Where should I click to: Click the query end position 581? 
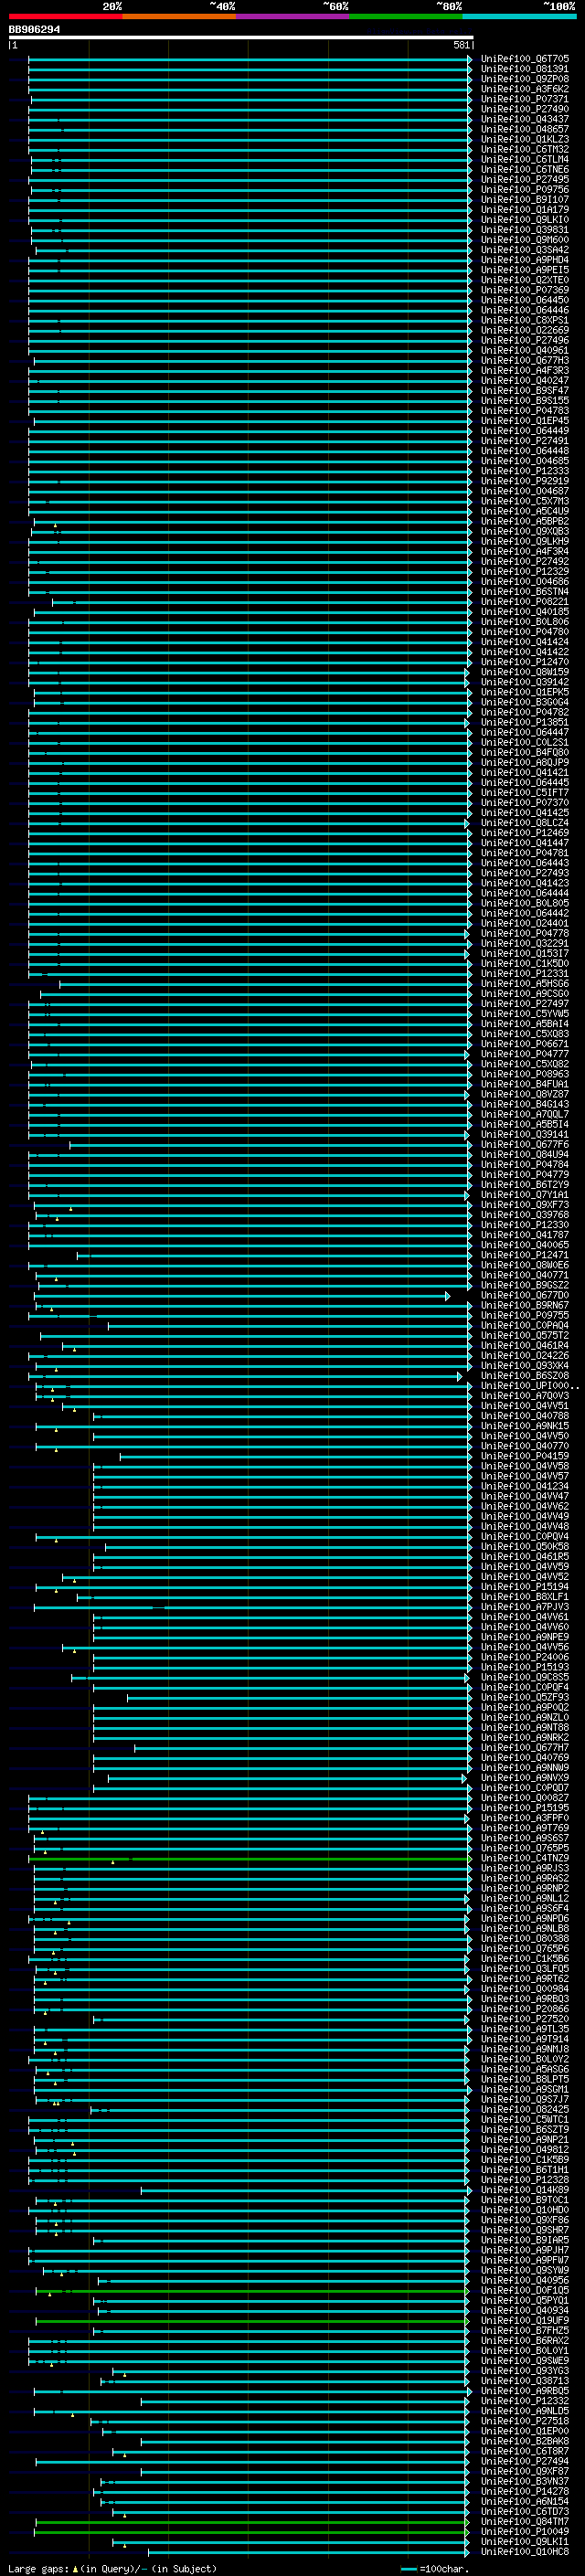pyautogui.click(x=461, y=45)
